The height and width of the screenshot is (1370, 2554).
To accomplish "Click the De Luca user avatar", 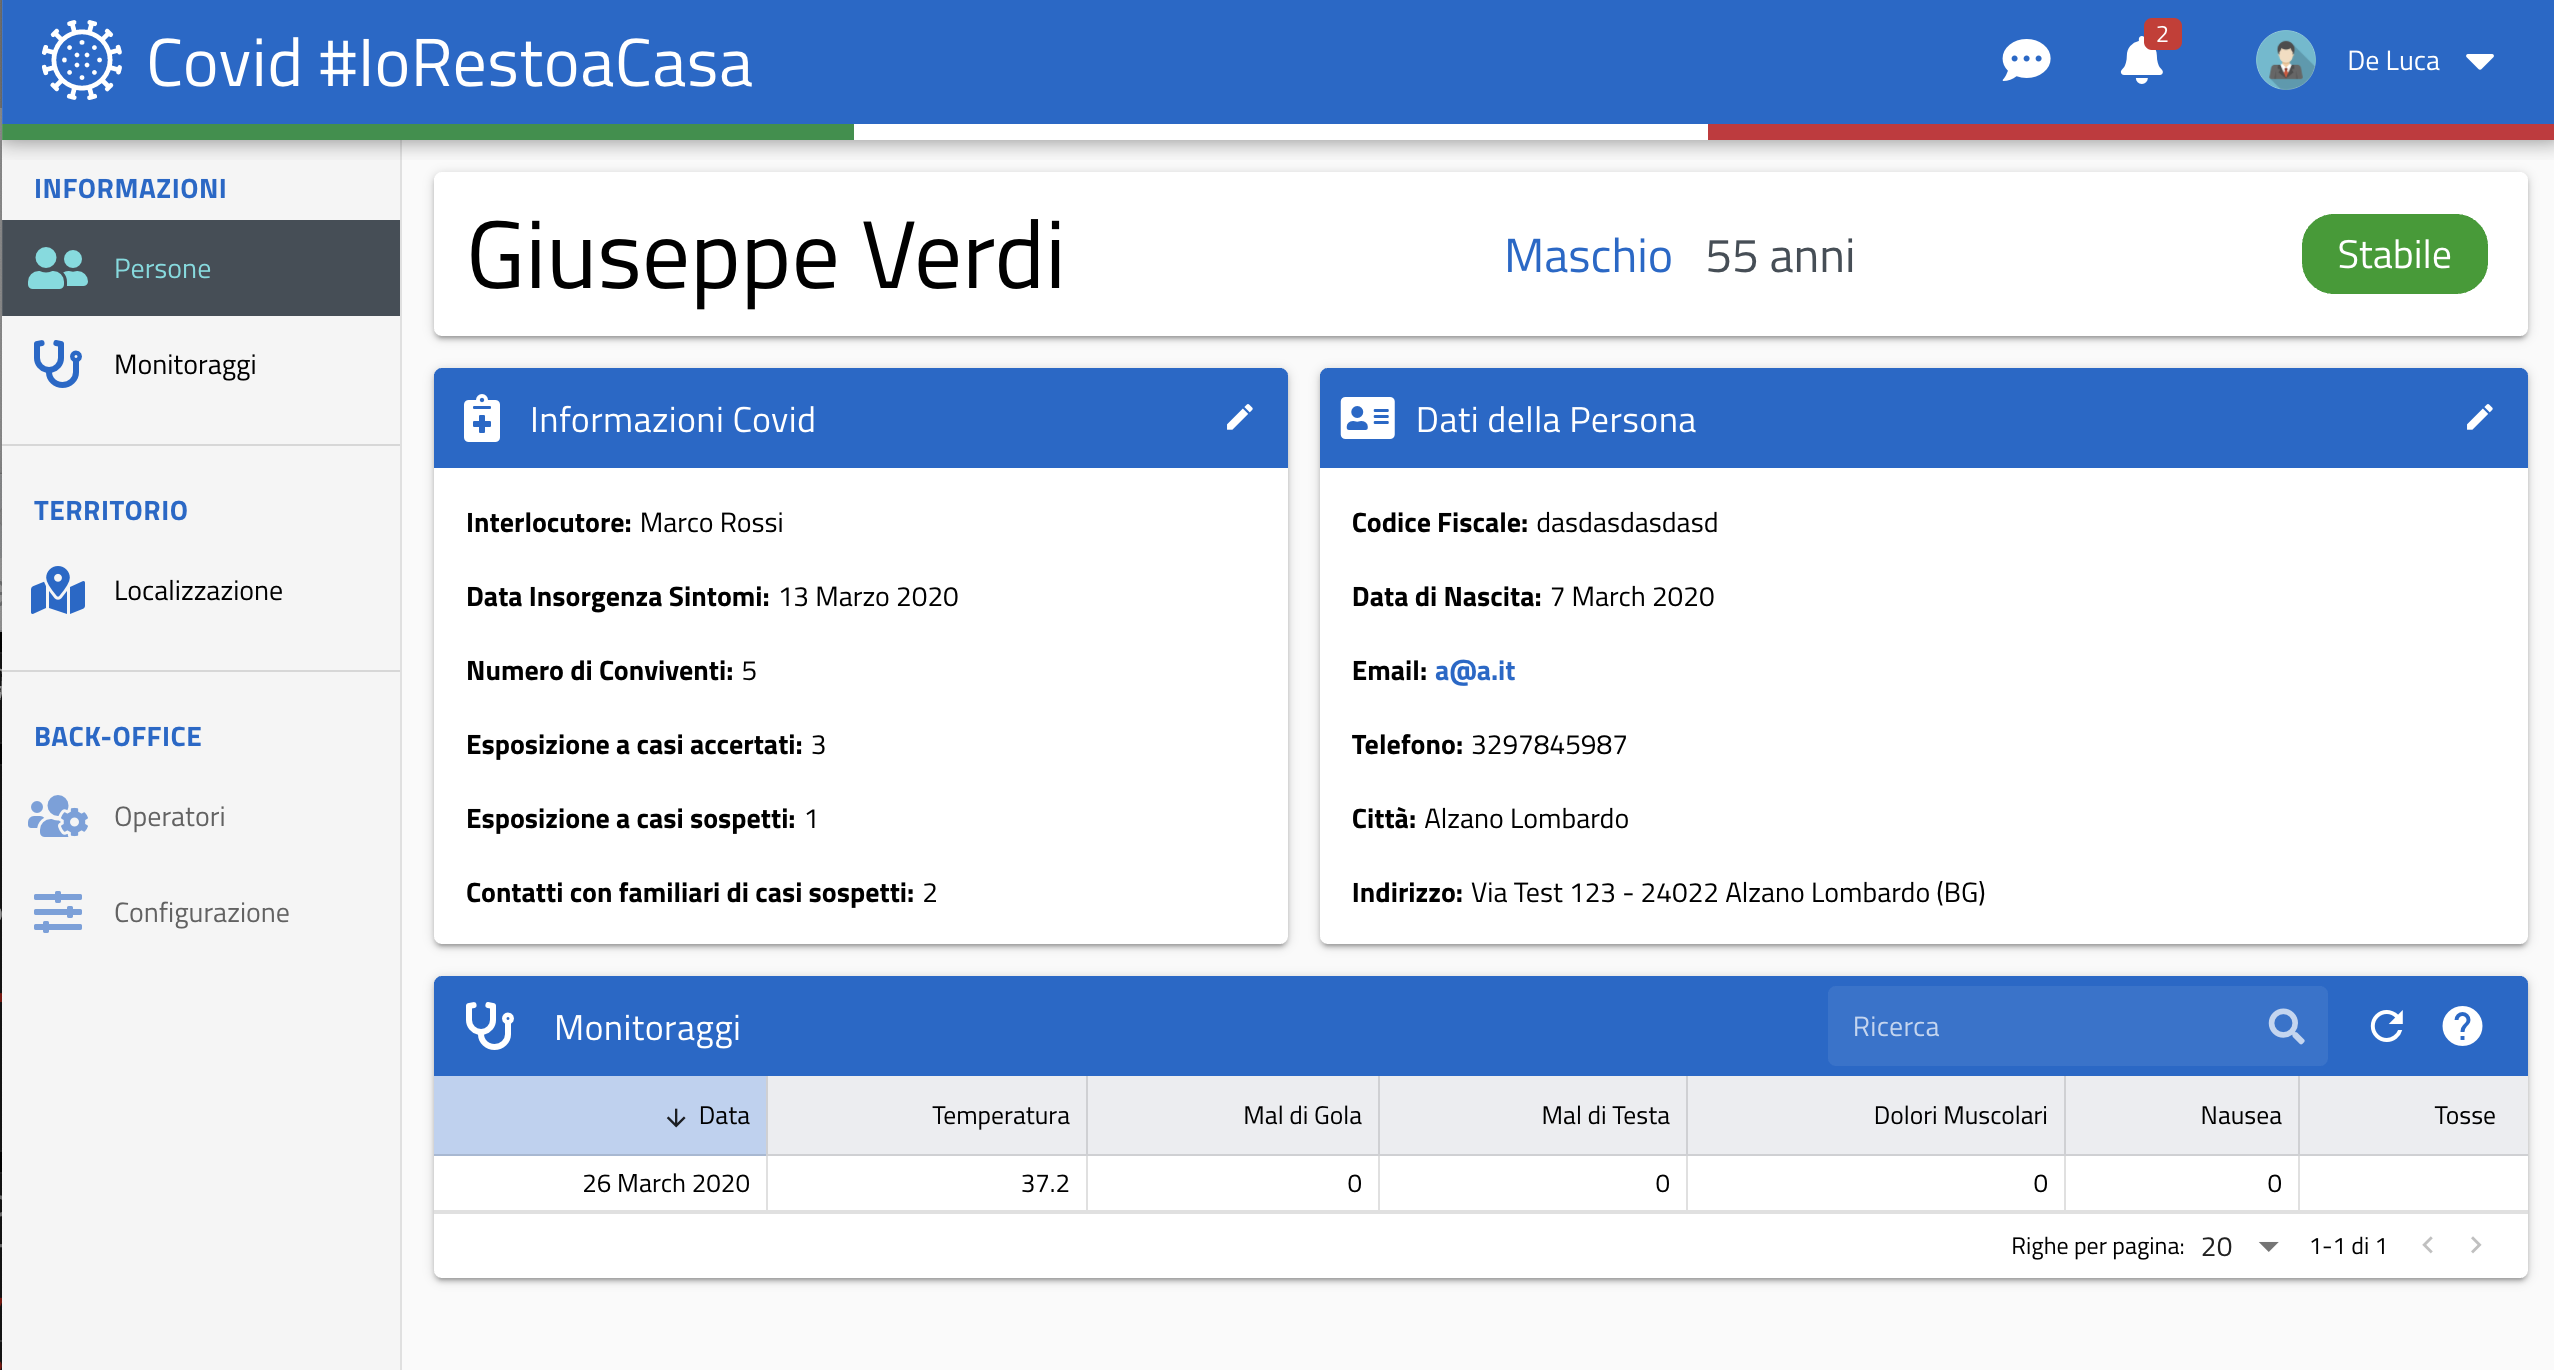I will [x=2285, y=61].
